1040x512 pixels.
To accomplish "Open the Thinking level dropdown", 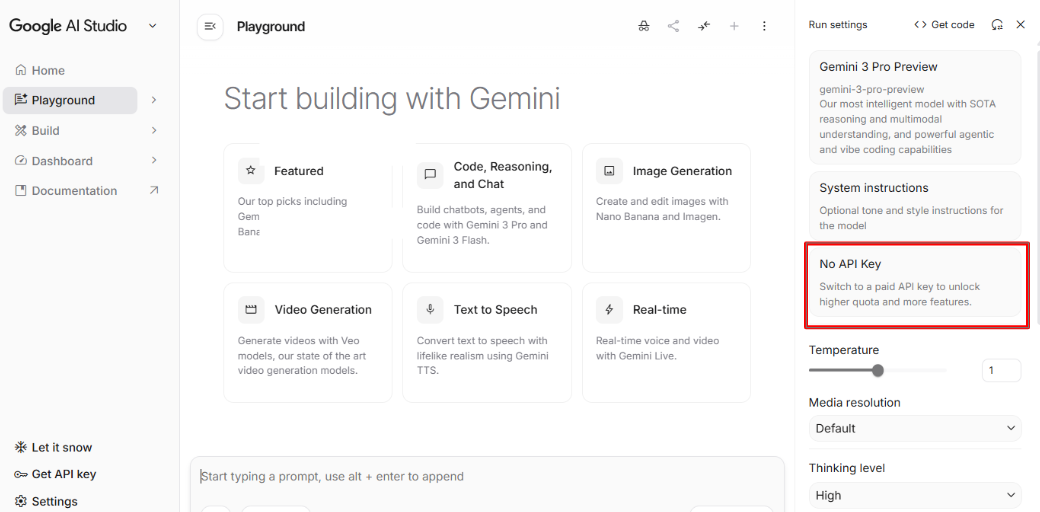I will [914, 495].
